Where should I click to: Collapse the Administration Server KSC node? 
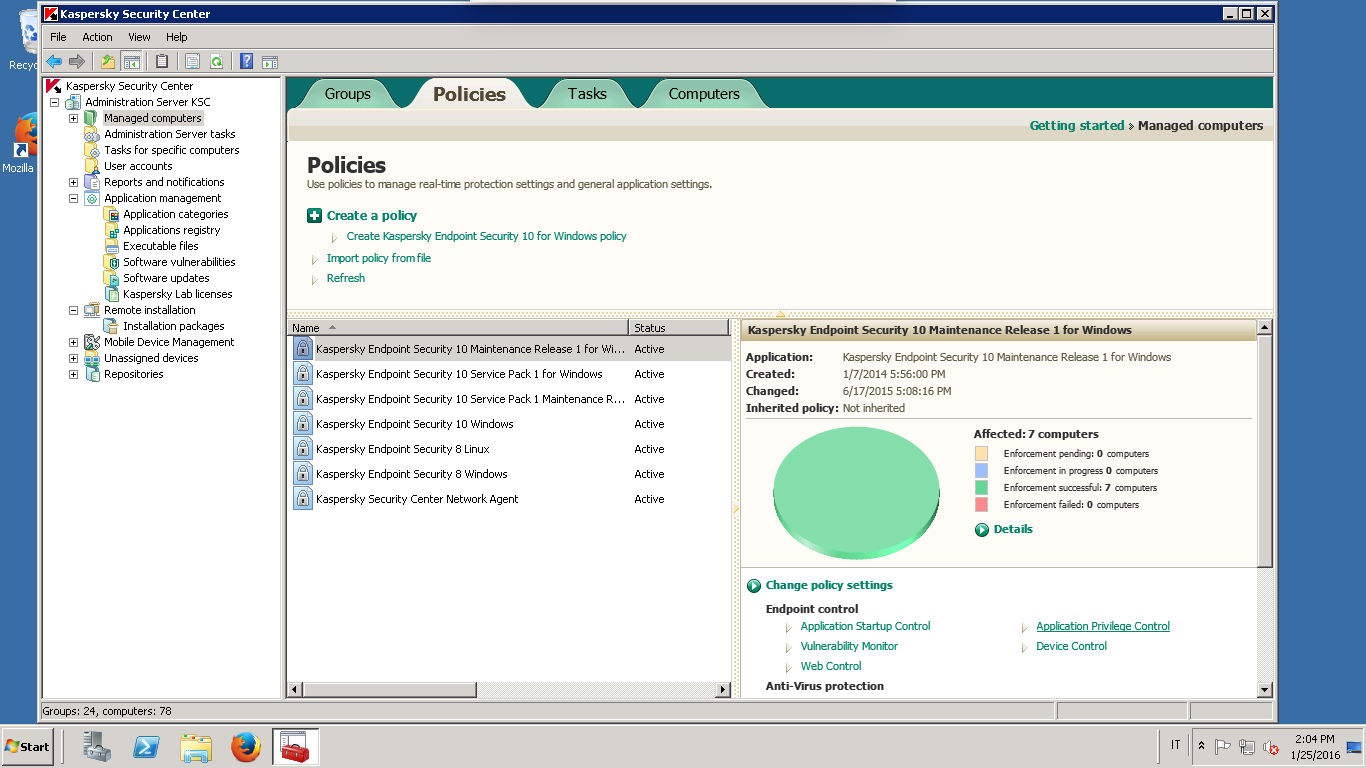point(54,102)
